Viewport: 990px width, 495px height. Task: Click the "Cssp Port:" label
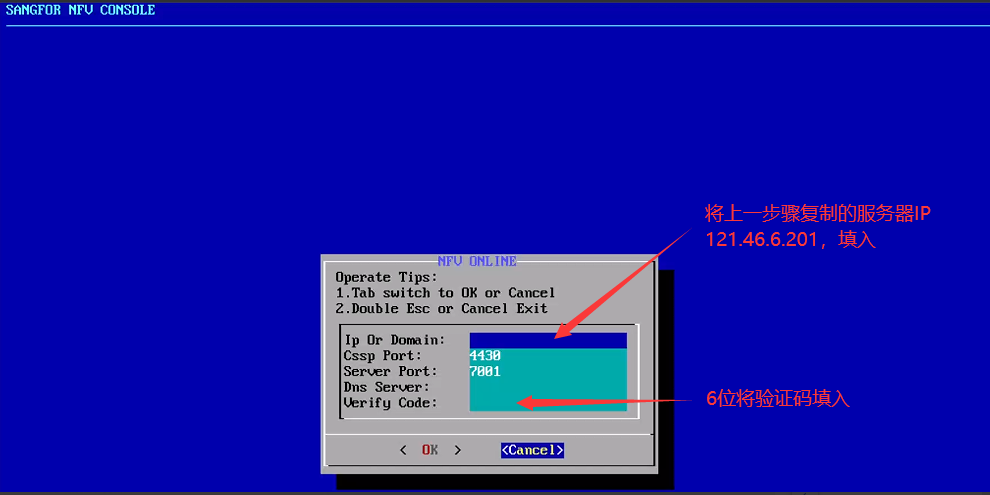click(382, 356)
